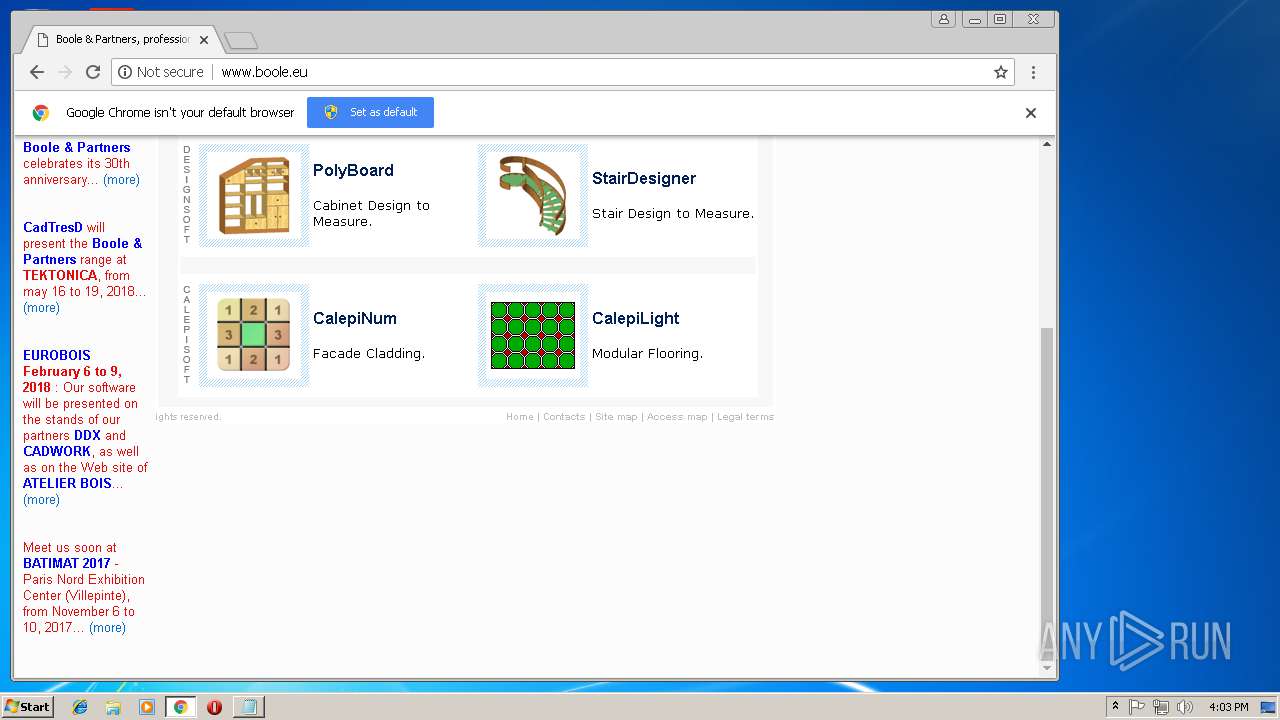This screenshot has height=720, width=1280.
Task: Dismiss the default browser notification bar
Action: [1031, 113]
